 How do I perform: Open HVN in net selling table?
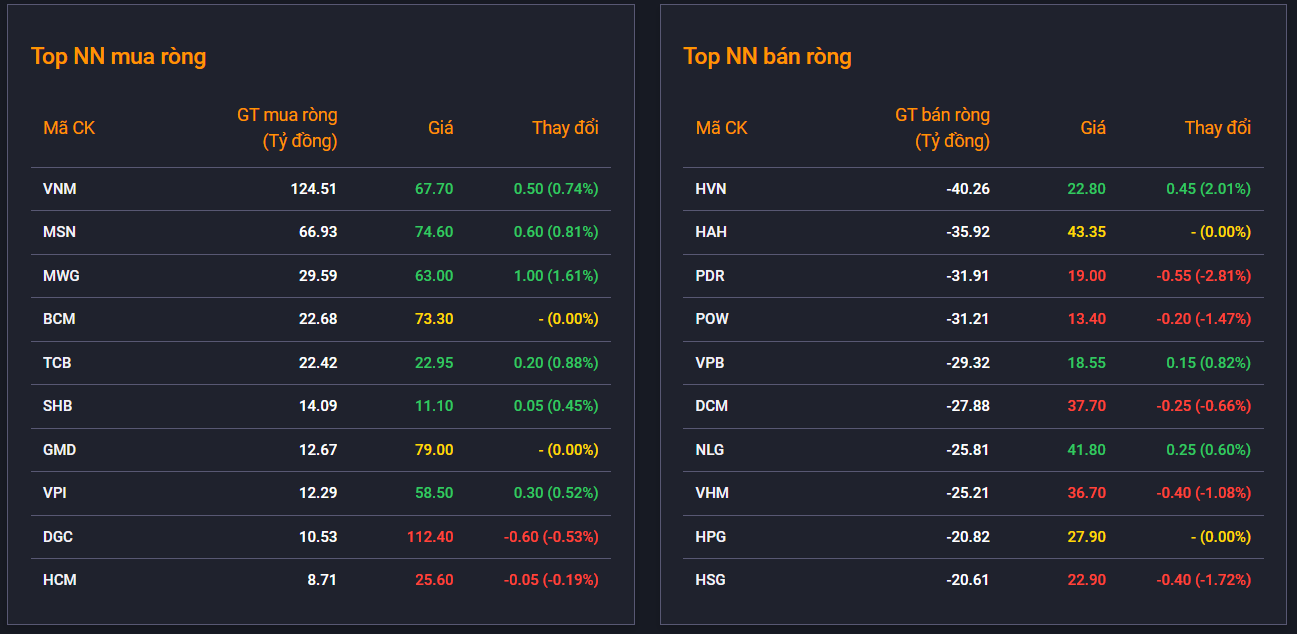pyautogui.click(x=711, y=188)
